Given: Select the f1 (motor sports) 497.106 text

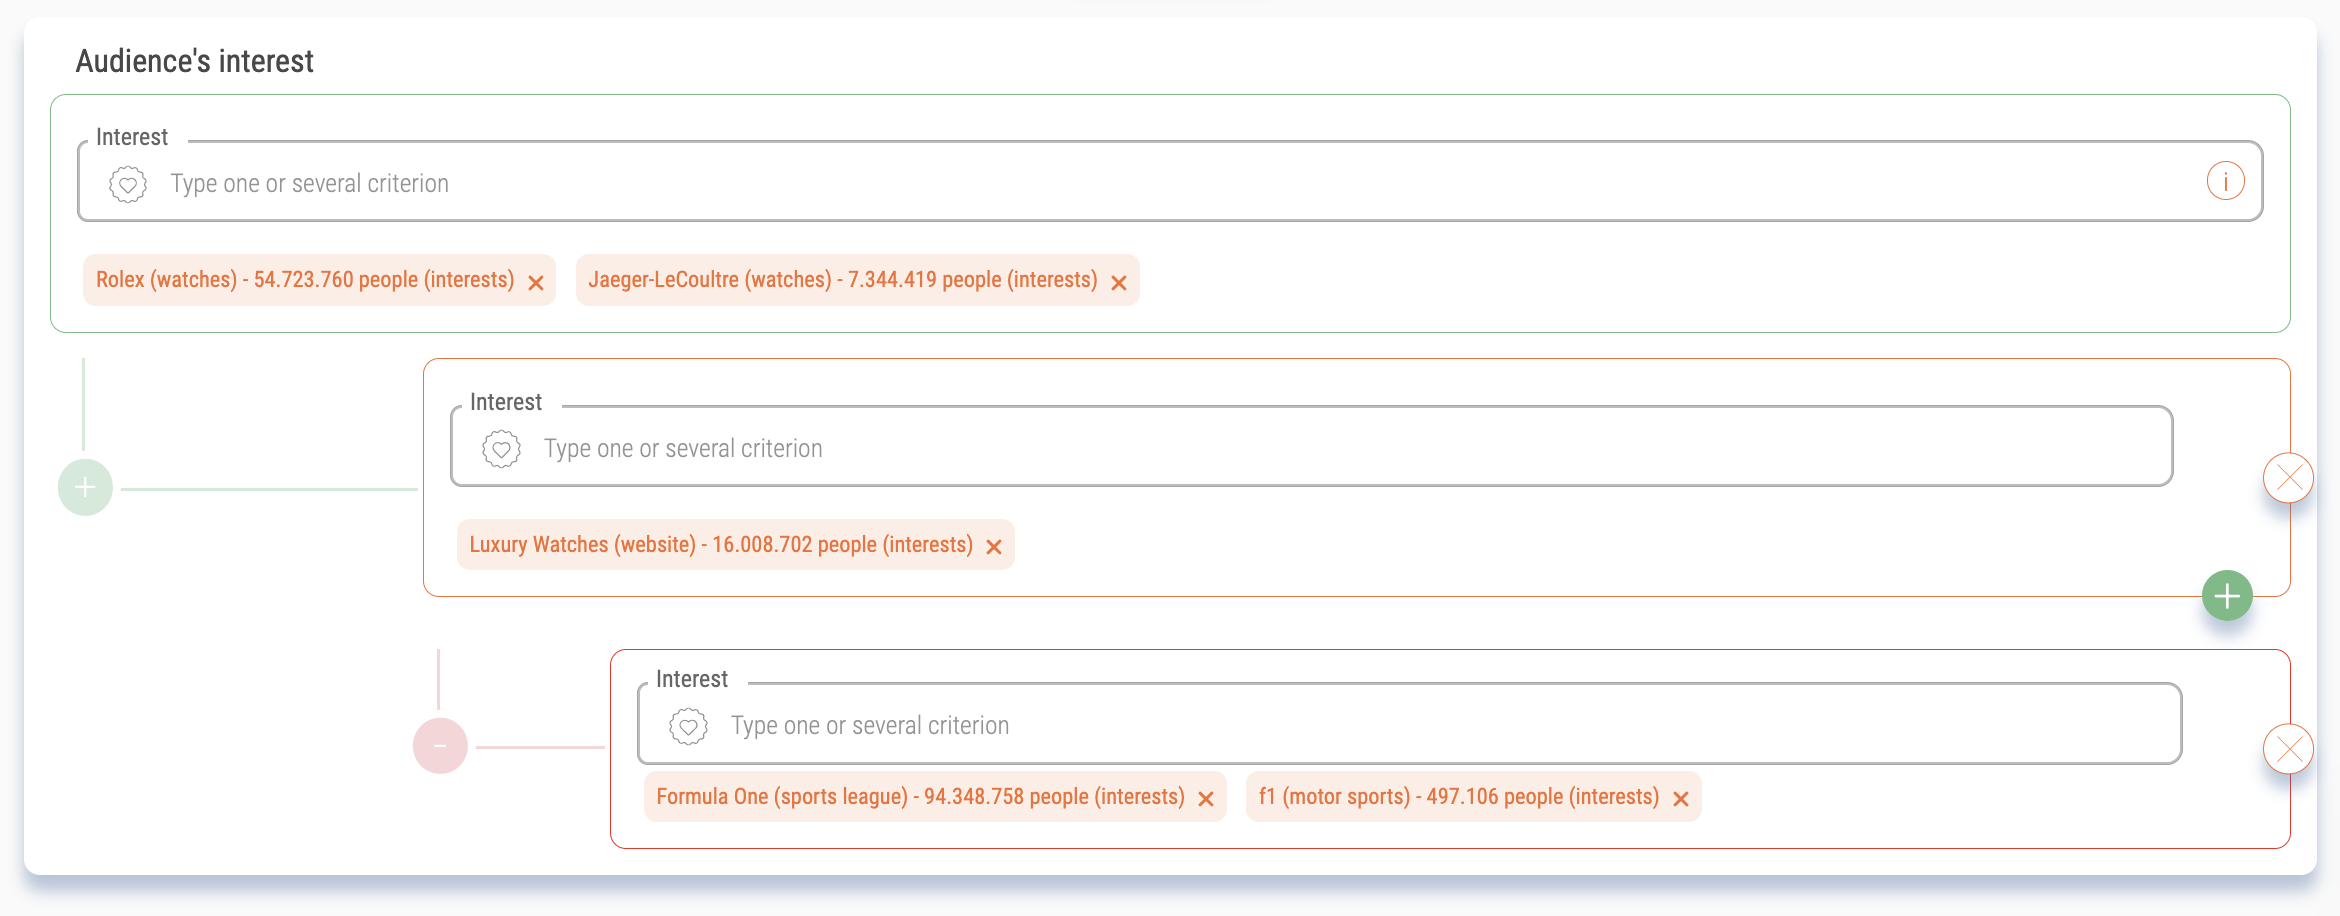Looking at the screenshot, I should point(1459,797).
